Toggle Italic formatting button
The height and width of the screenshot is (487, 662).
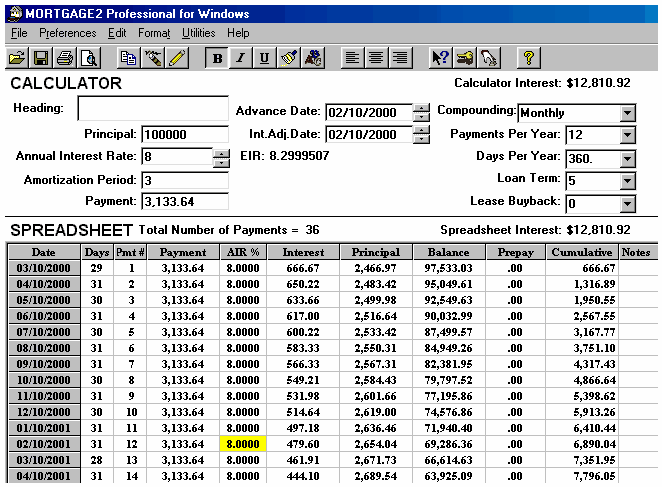[240, 58]
